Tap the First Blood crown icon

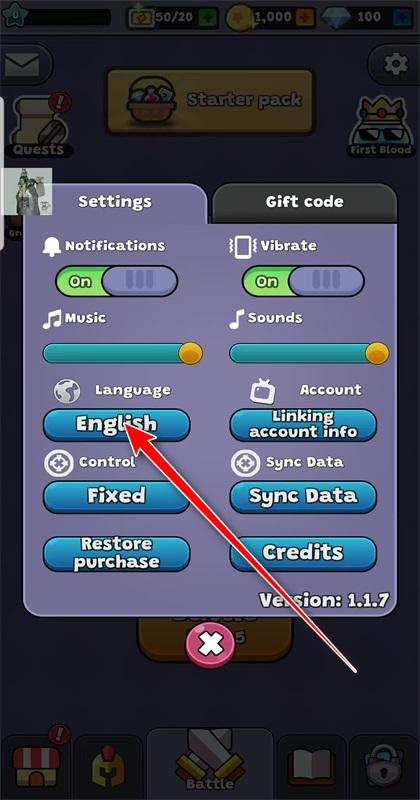[381, 126]
